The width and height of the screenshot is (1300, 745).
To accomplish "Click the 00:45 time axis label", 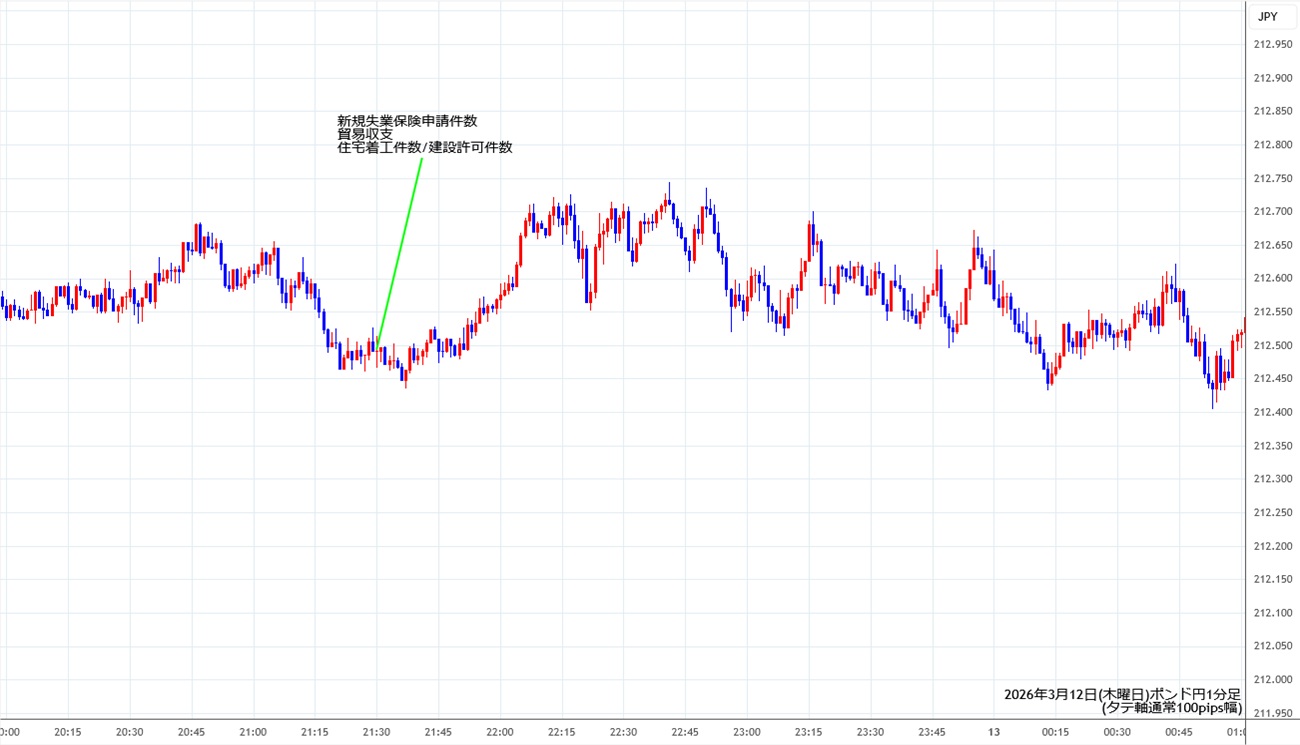I will coord(1179,732).
